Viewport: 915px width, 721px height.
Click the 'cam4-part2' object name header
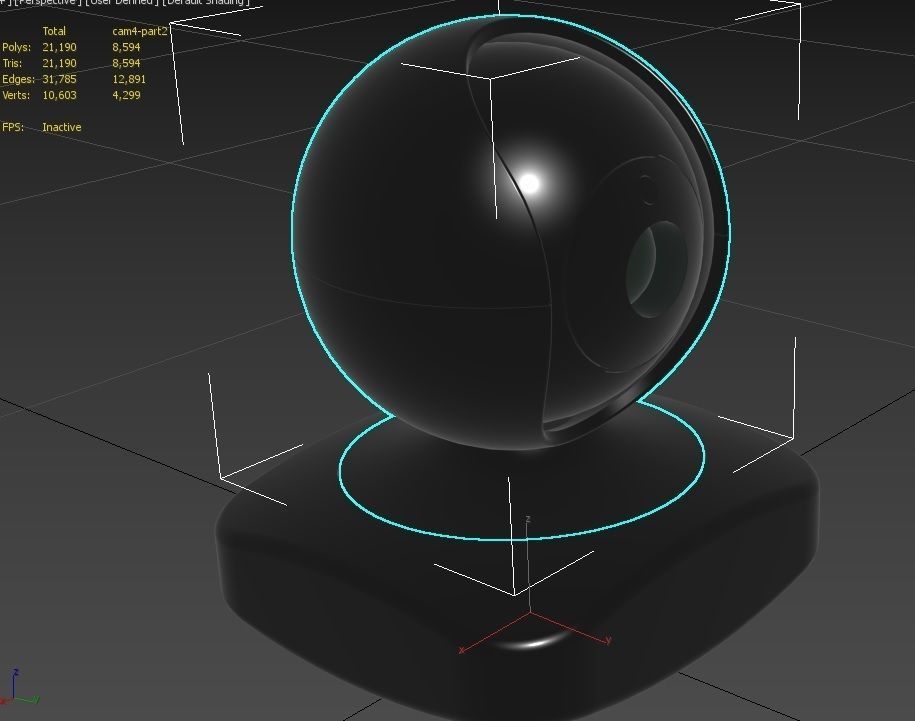140,31
